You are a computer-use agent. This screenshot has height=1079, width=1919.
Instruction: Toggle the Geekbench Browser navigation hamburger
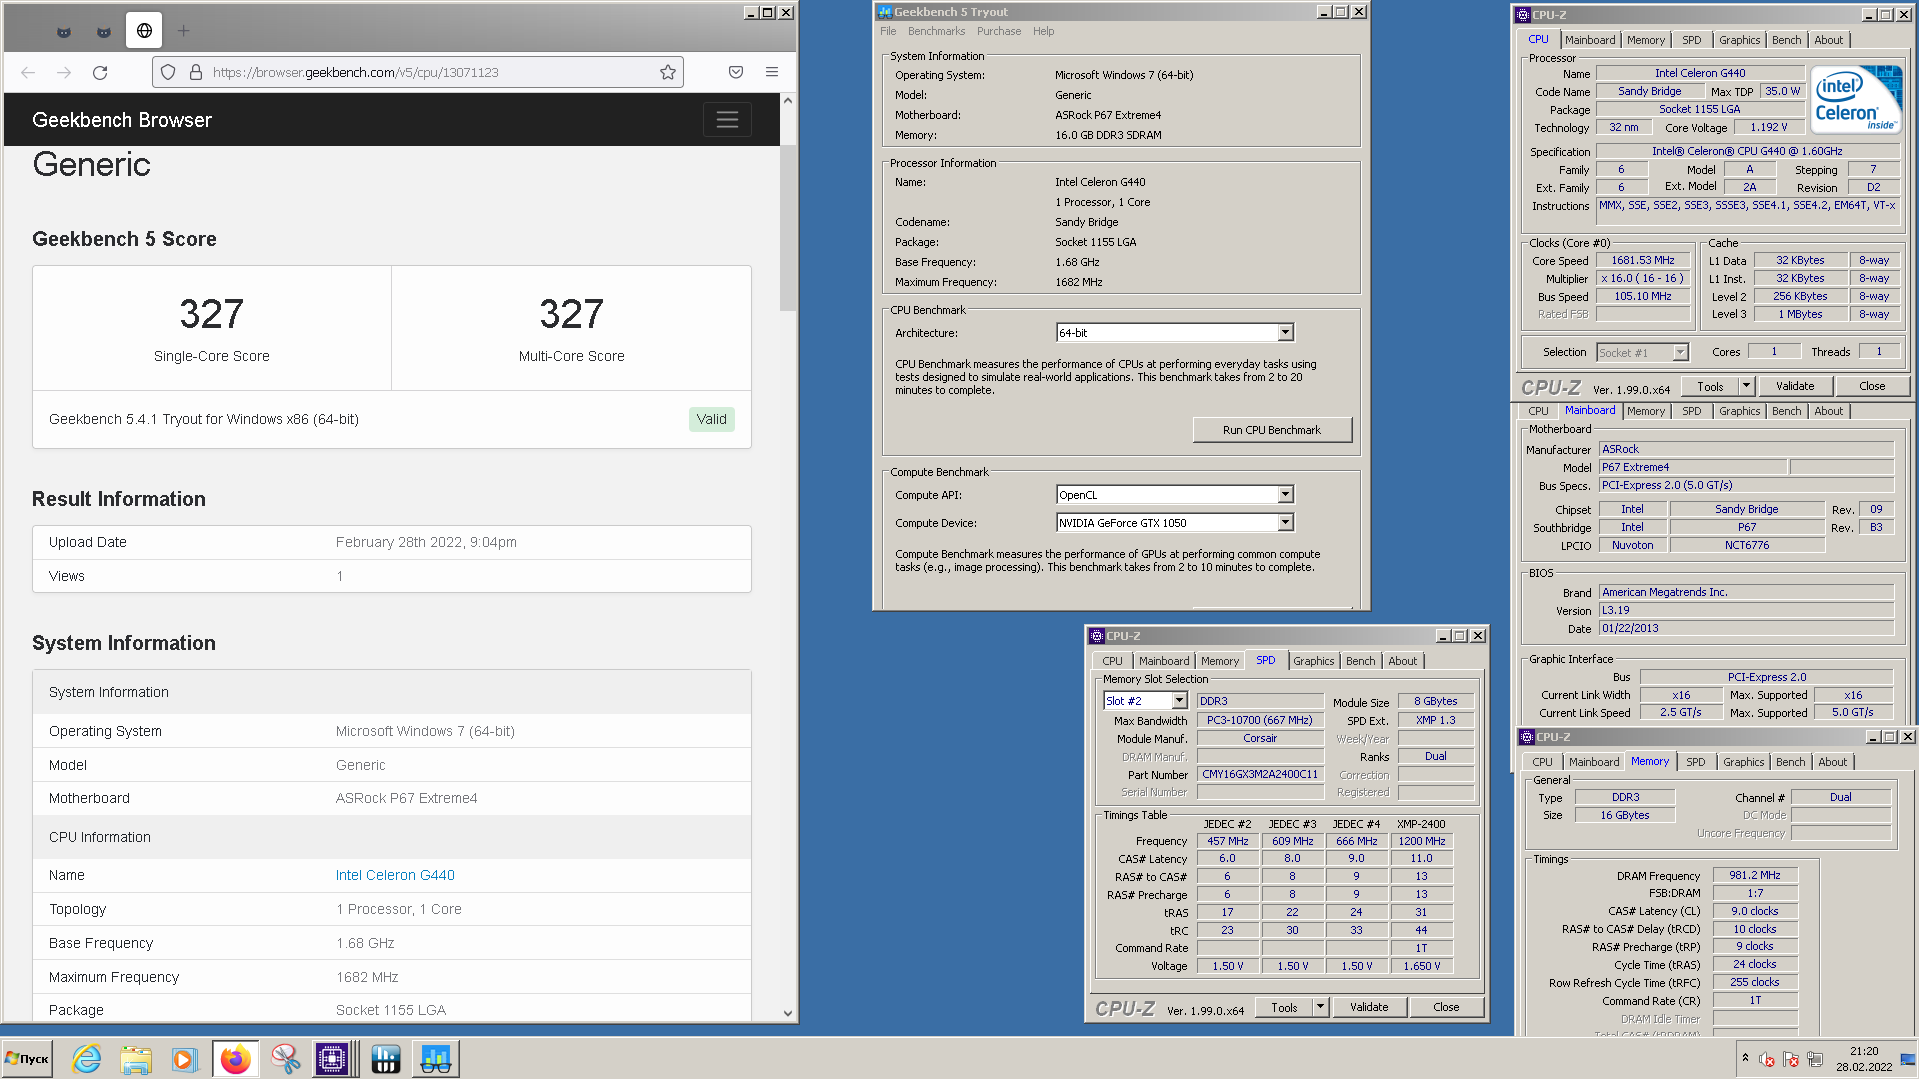[x=727, y=120]
